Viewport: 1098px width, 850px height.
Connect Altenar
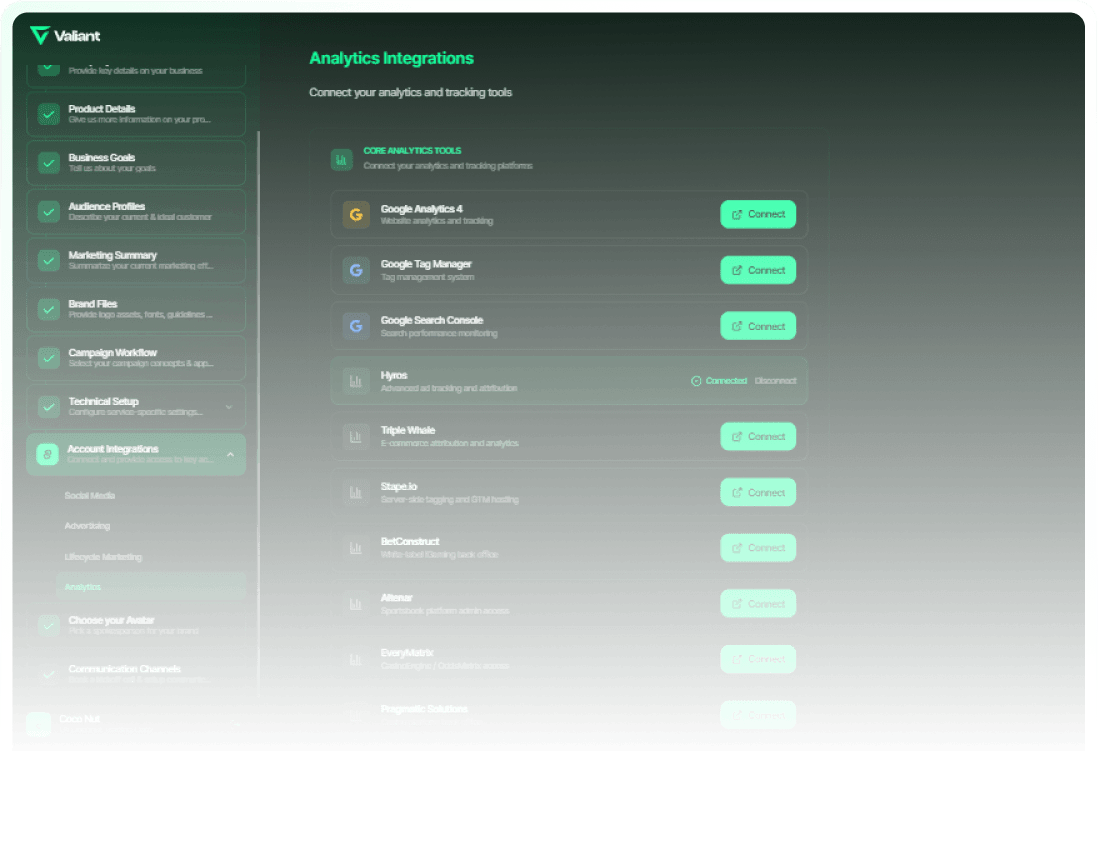(x=758, y=604)
